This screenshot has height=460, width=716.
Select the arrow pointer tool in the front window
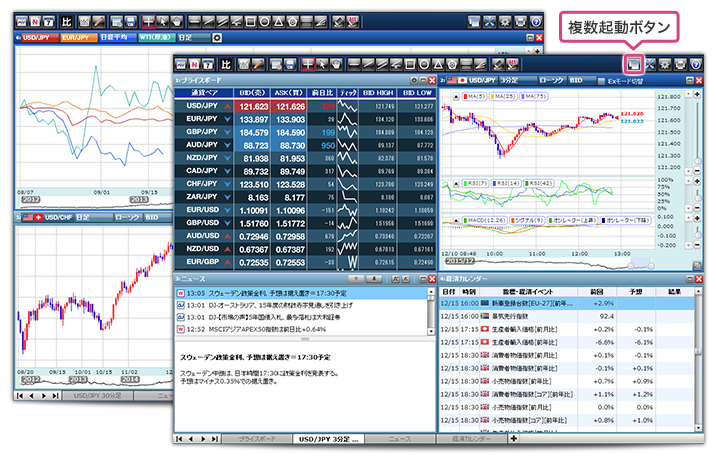click(x=322, y=64)
